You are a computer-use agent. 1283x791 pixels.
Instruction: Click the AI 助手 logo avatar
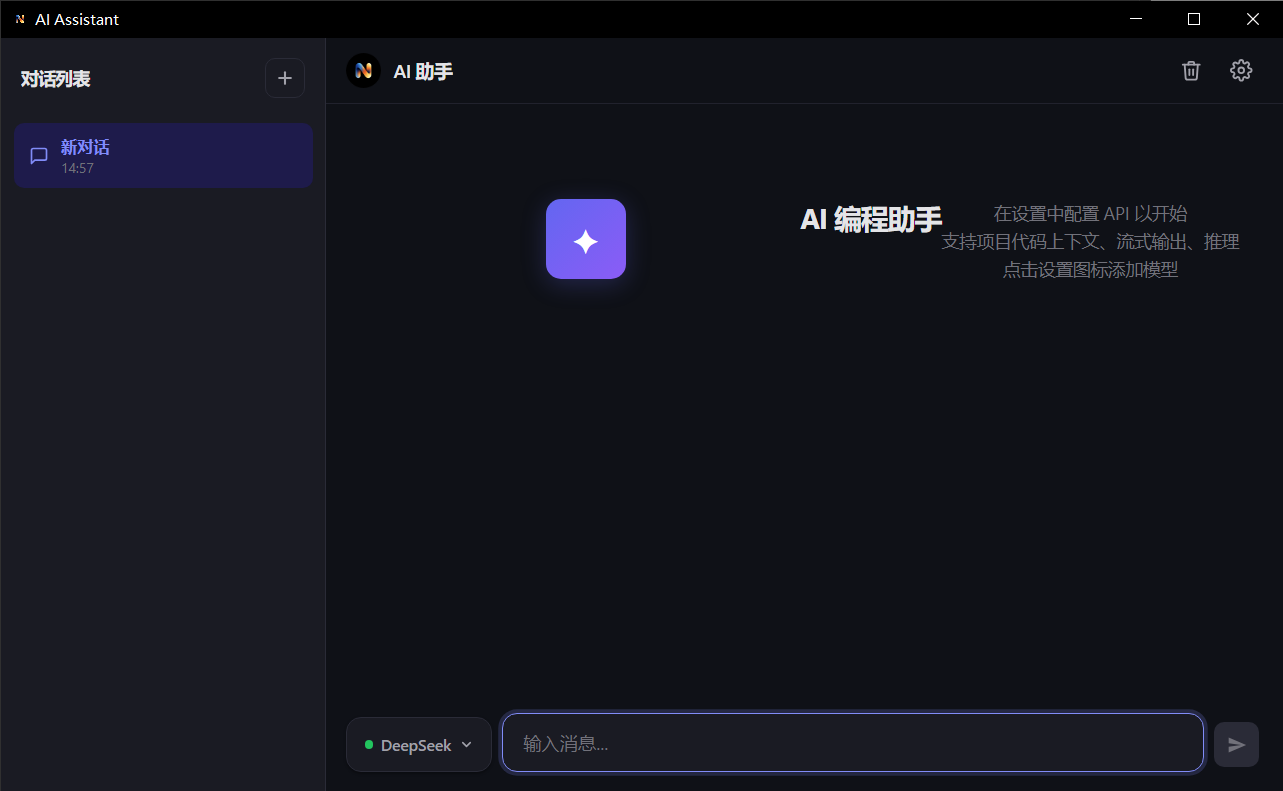[363, 70]
